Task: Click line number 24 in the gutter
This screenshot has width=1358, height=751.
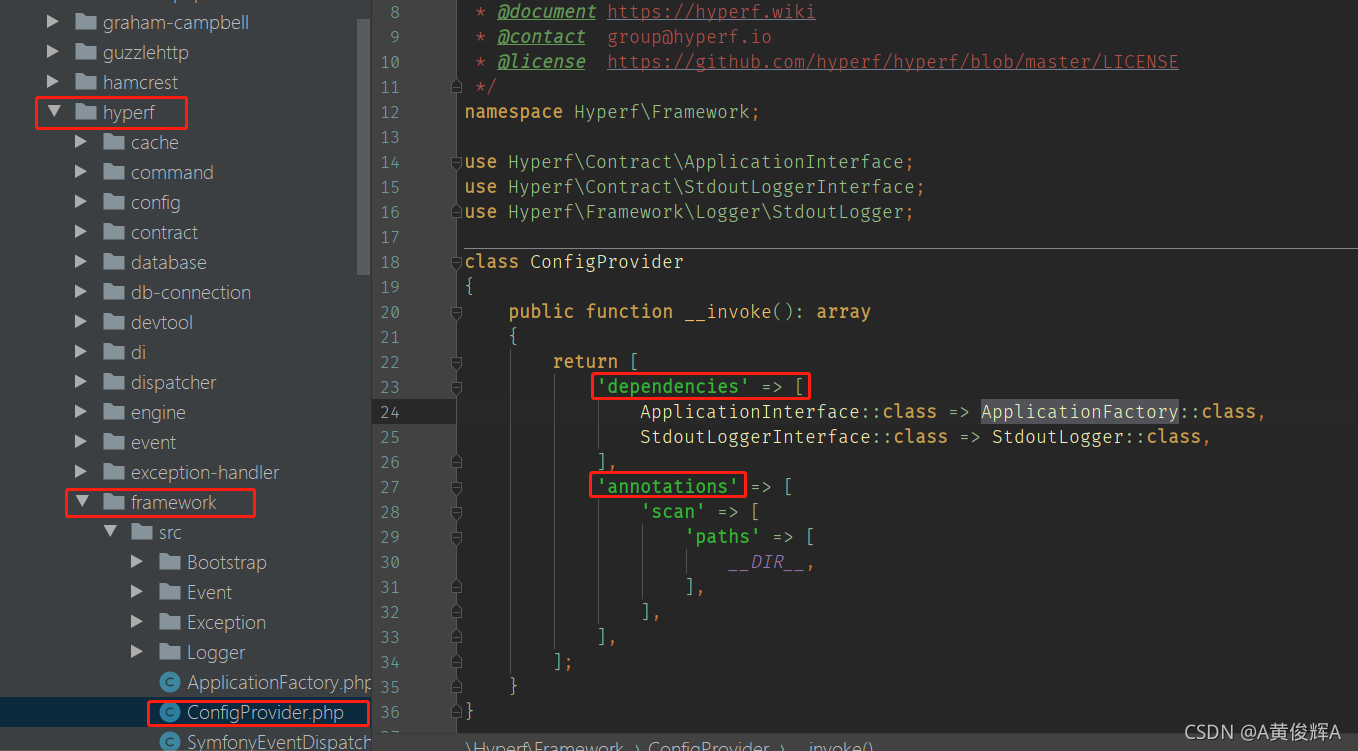Action: pos(389,412)
